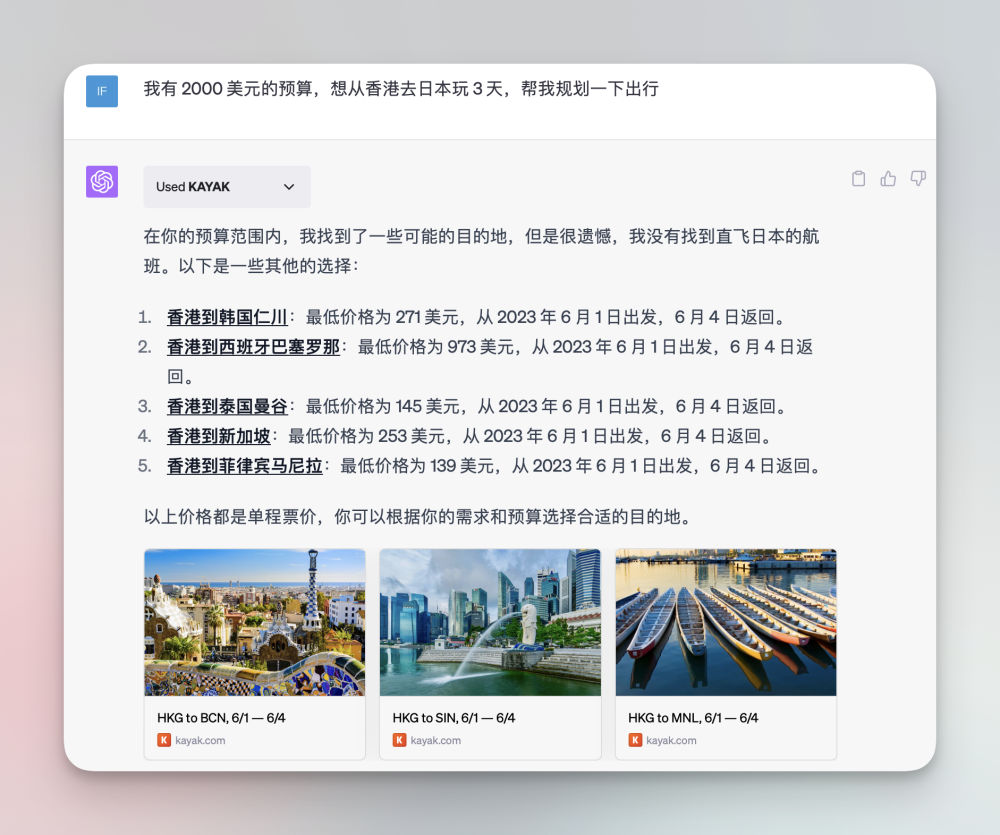Open the 香港到菲律宾马尼拉 flight link
Screen dimensions: 1000x835
(x=244, y=465)
